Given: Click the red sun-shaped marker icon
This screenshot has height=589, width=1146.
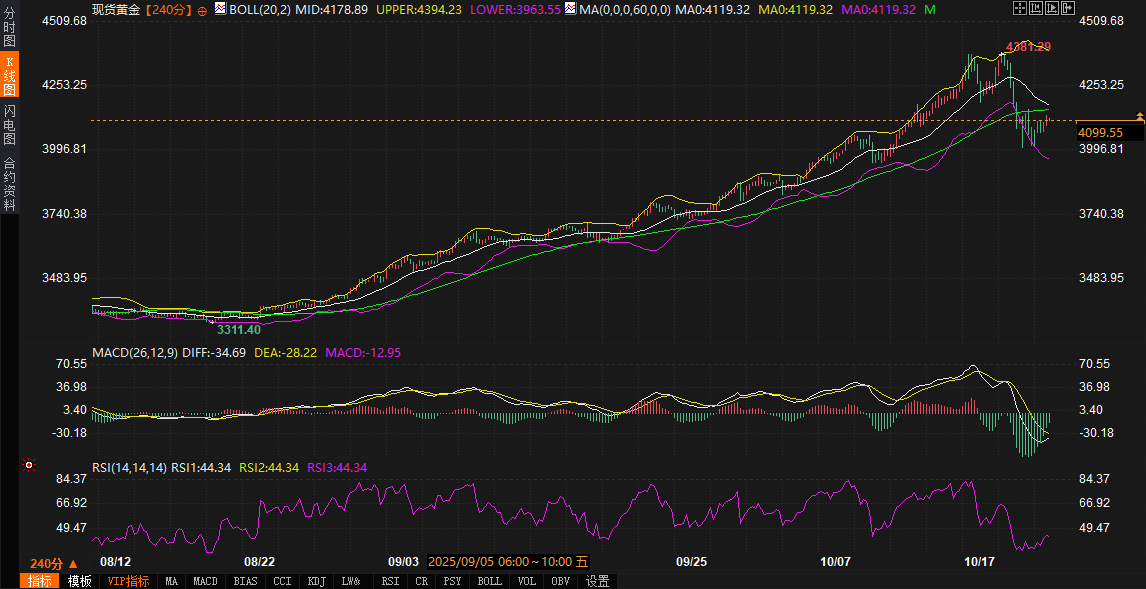Looking at the screenshot, I should click(29, 465).
